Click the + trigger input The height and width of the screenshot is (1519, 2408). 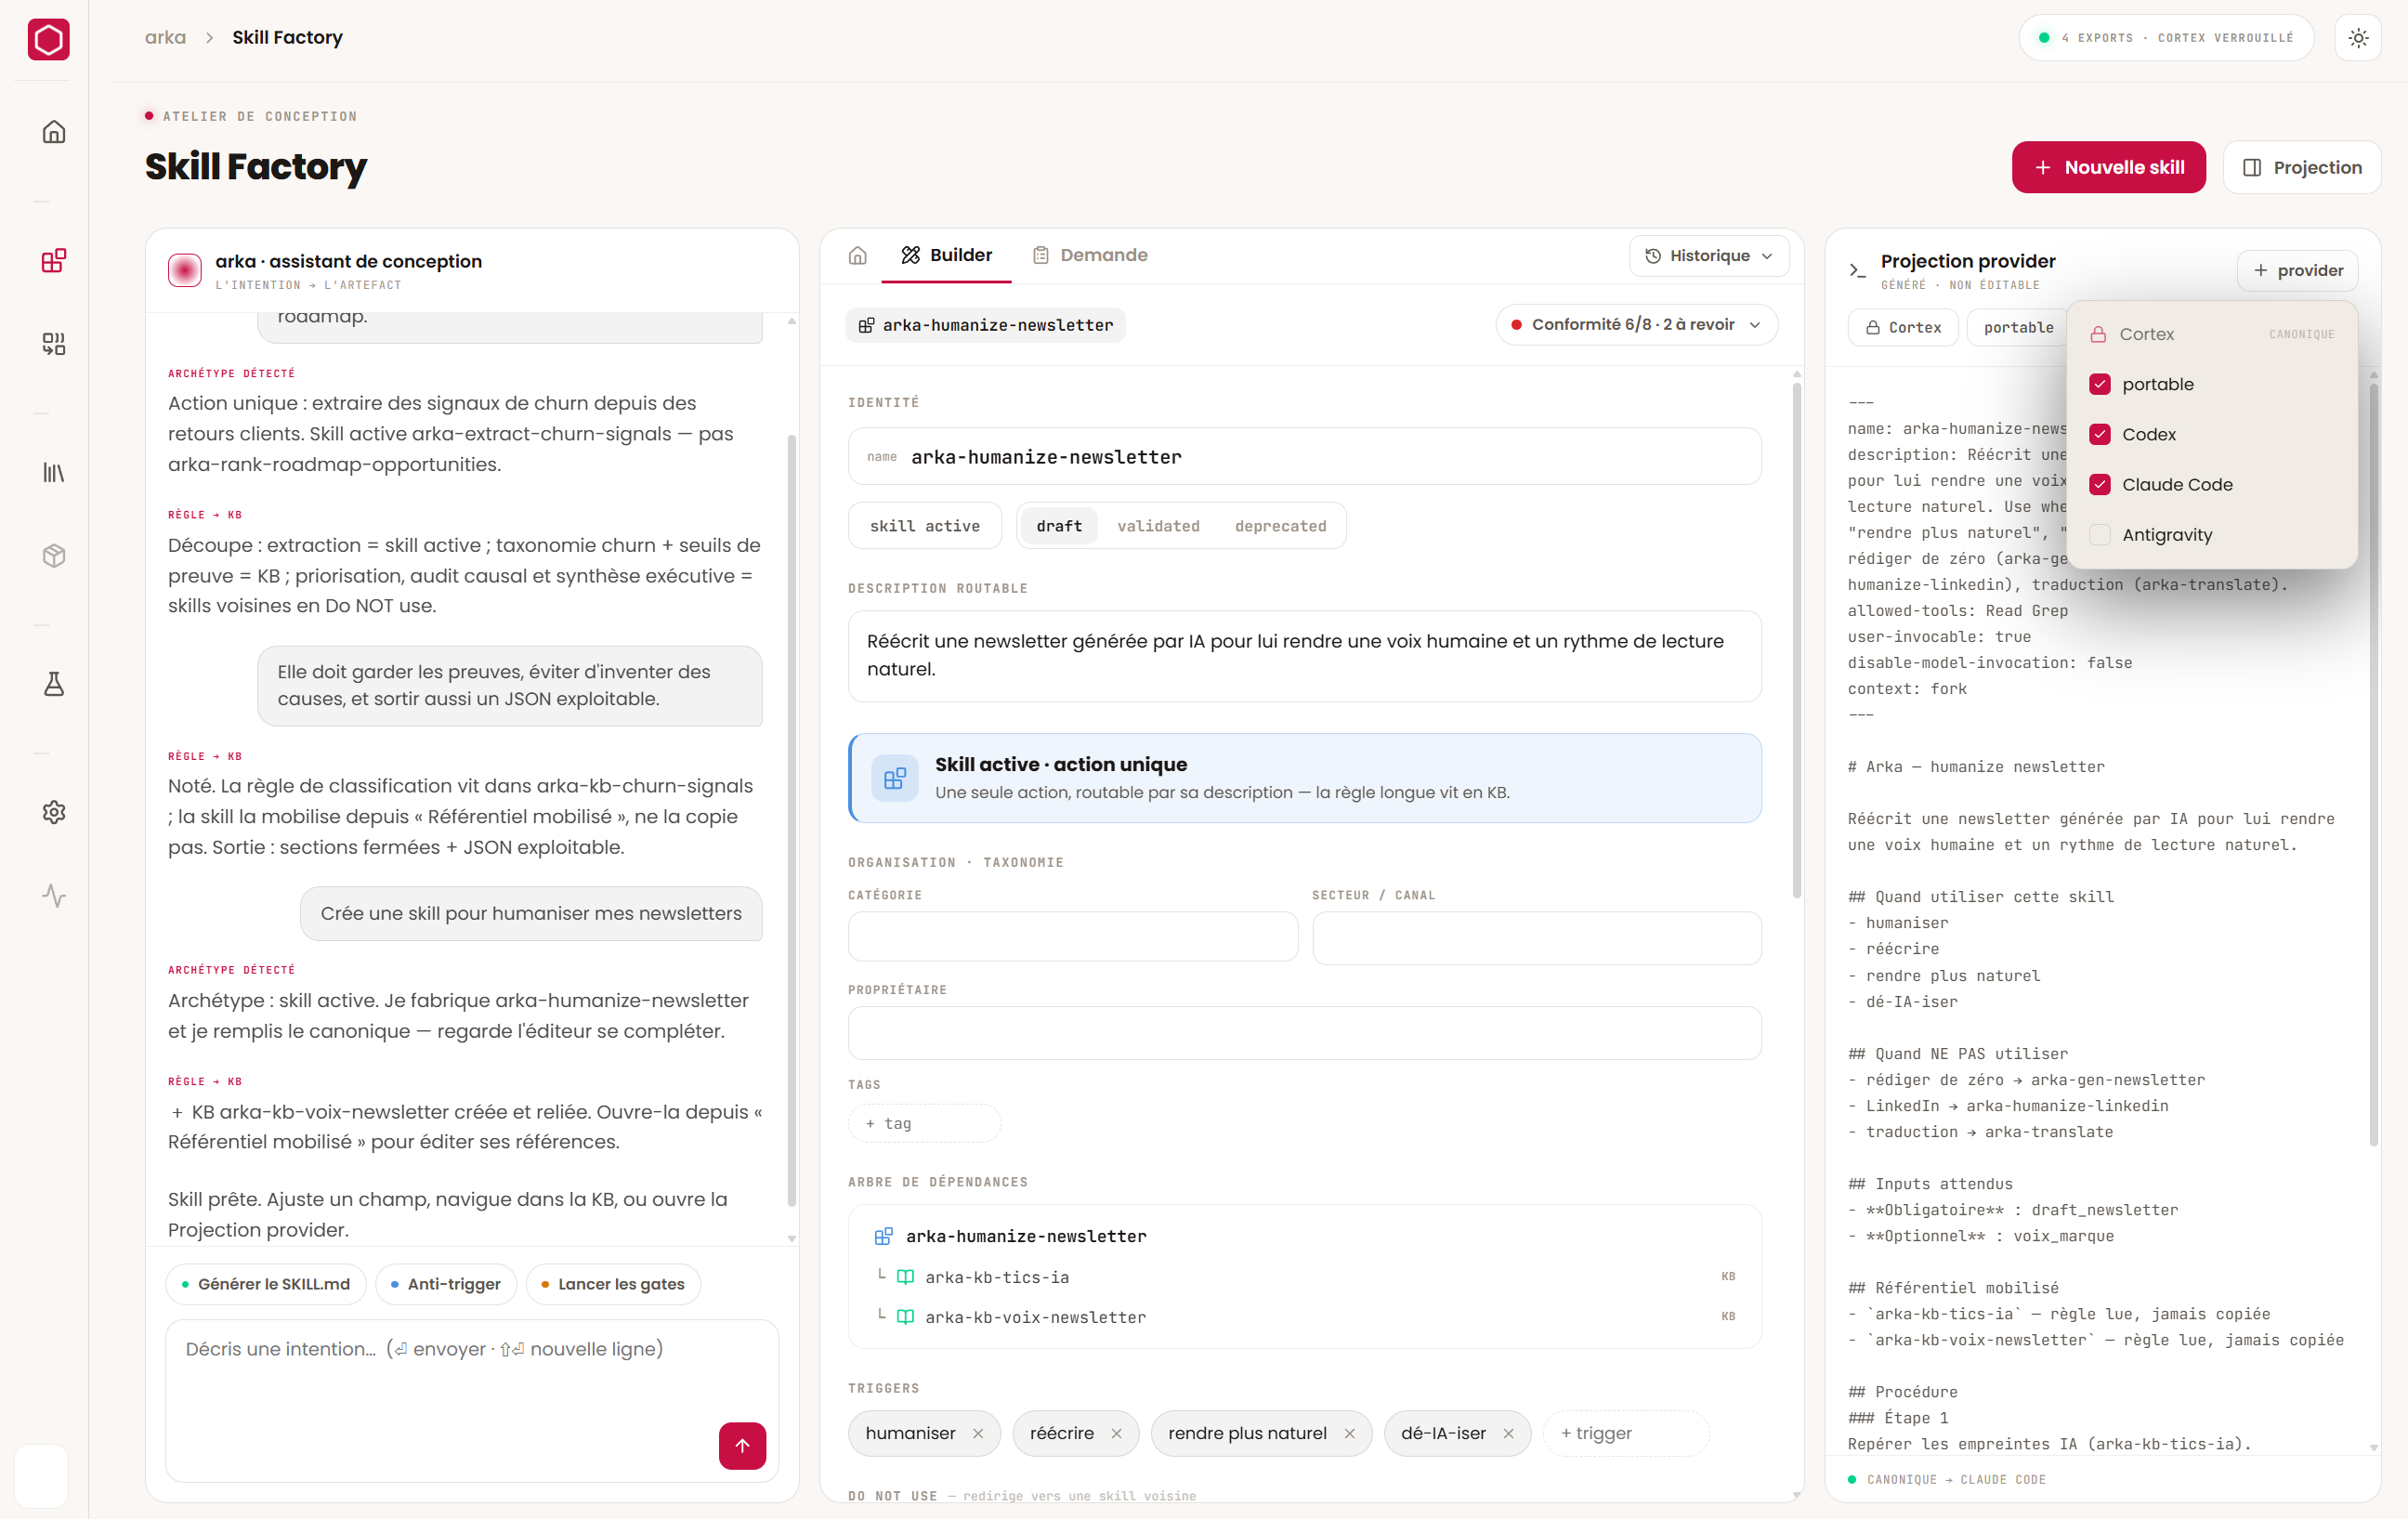coord(1626,1434)
